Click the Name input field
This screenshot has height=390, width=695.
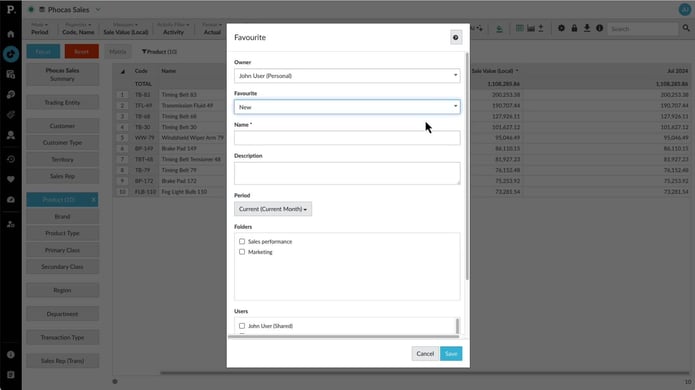347,138
